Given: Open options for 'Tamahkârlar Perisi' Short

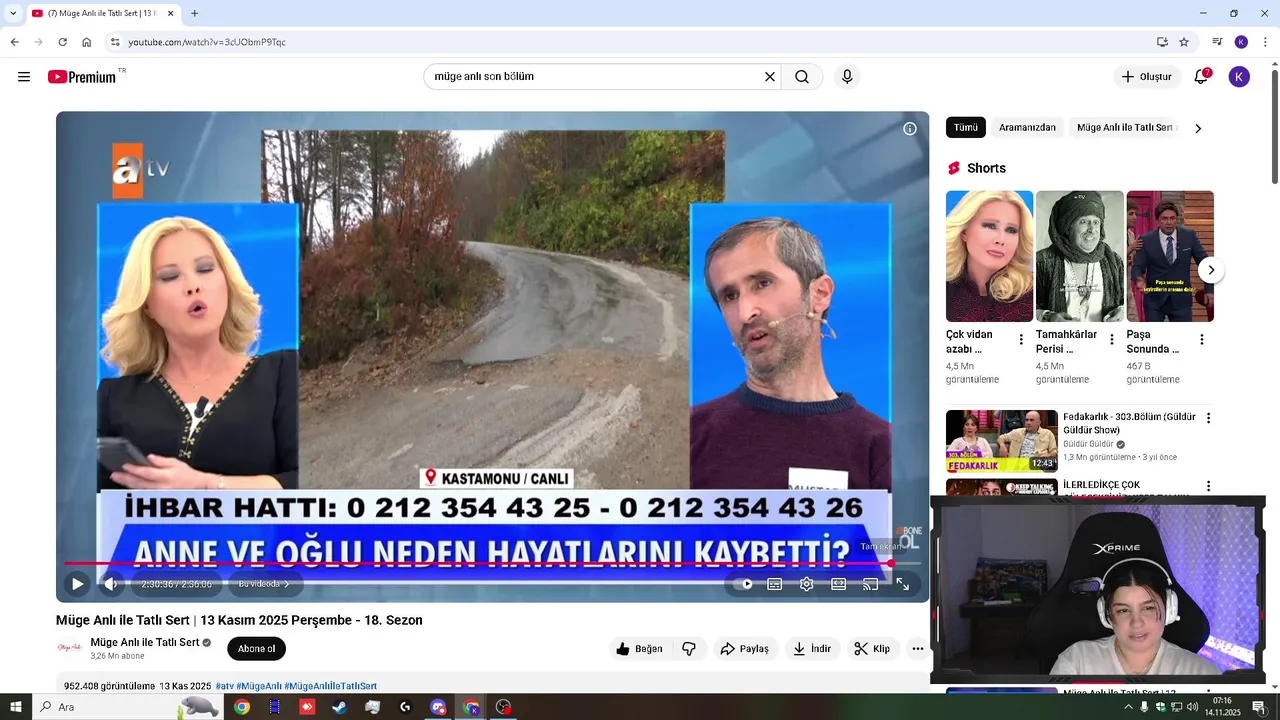Looking at the screenshot, I should point(1111,340).
